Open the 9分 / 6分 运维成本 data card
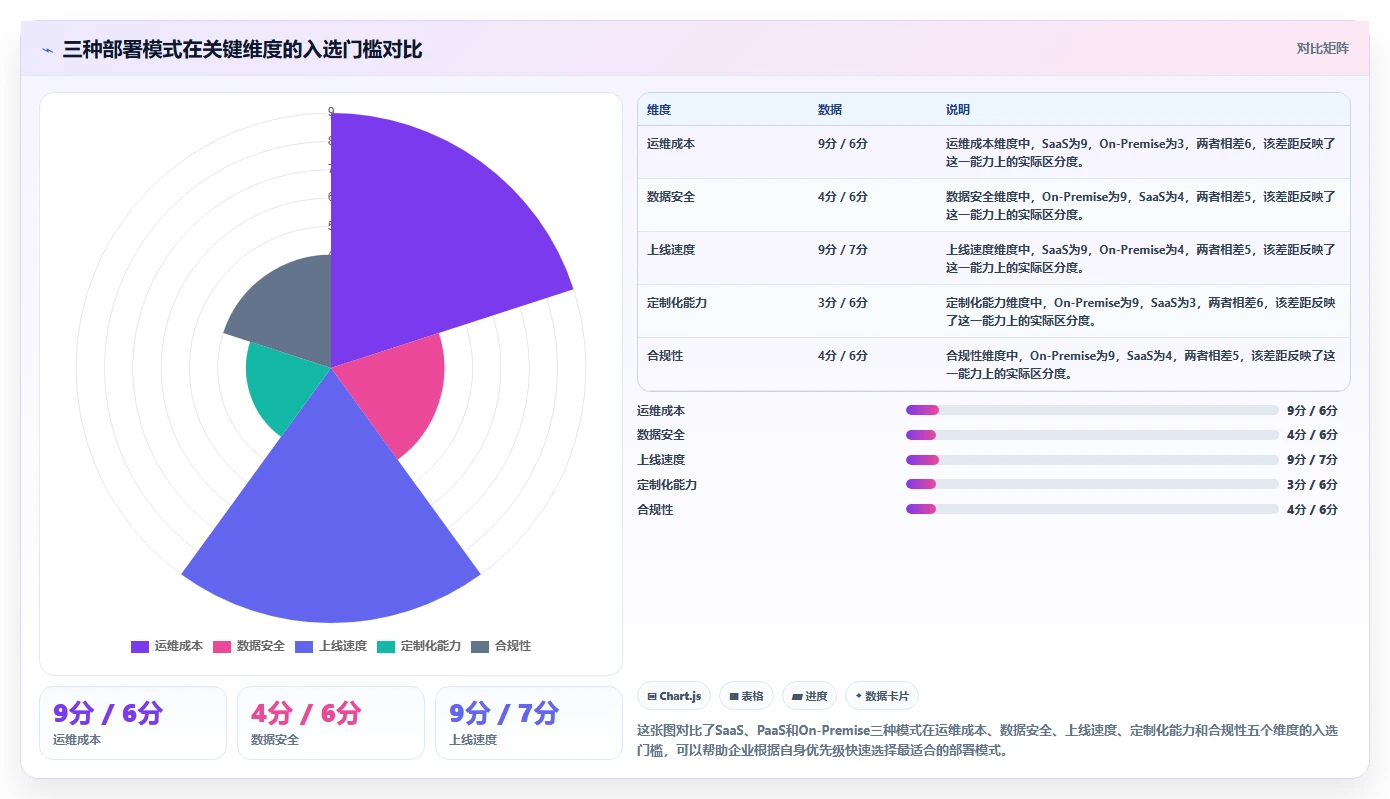The width and height of the screenshot is (1390, 799). [x=133, y=723]
